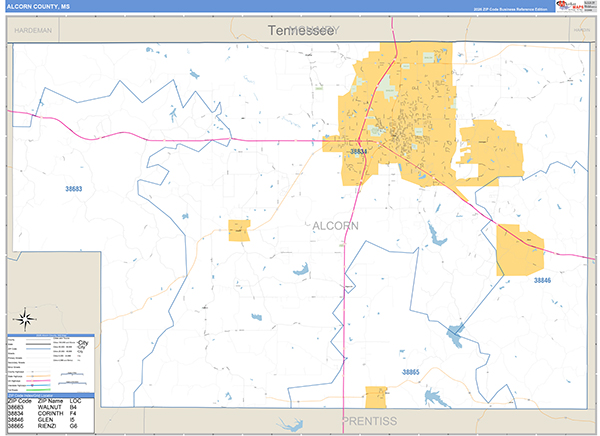600x436 pixels.
Task: Click the ALCORN county name label
Action: click(x=336, y=226)
